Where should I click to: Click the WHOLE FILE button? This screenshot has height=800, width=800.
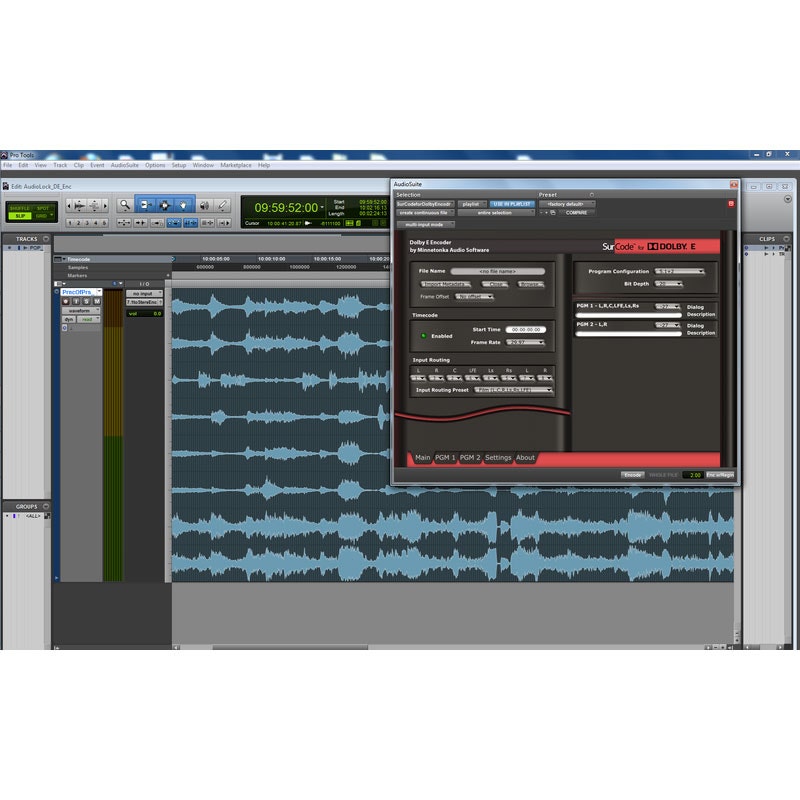coord(663,475)
